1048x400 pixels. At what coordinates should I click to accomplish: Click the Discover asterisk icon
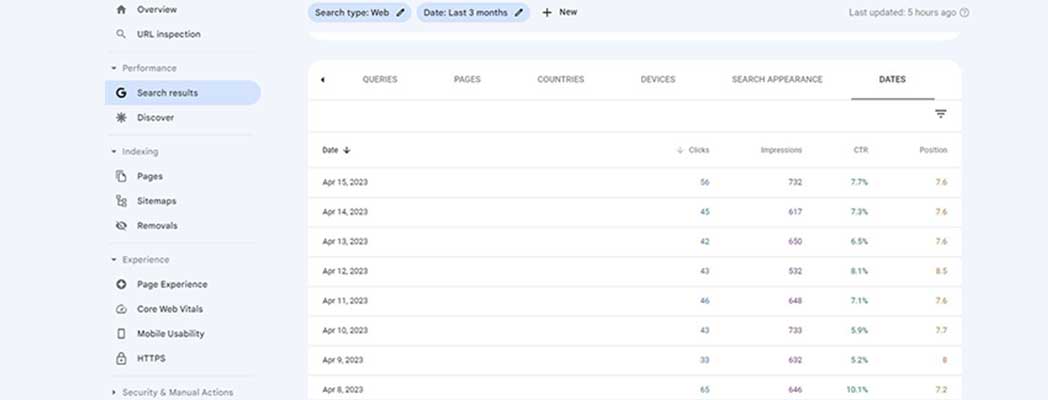[121, 117]
